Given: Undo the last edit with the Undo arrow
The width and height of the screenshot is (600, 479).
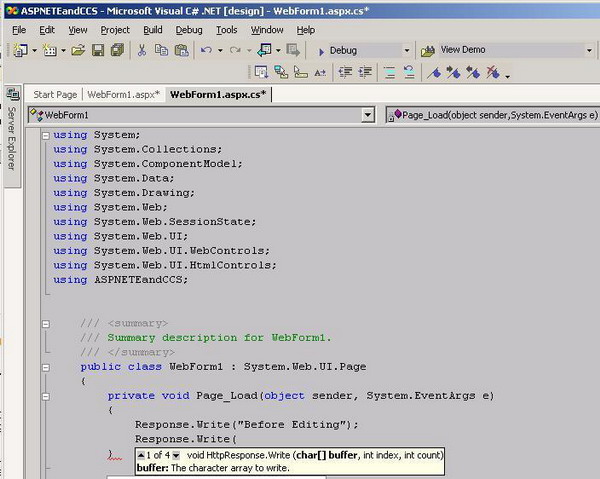Looking at the screenshot, I should tap(206, 50).
